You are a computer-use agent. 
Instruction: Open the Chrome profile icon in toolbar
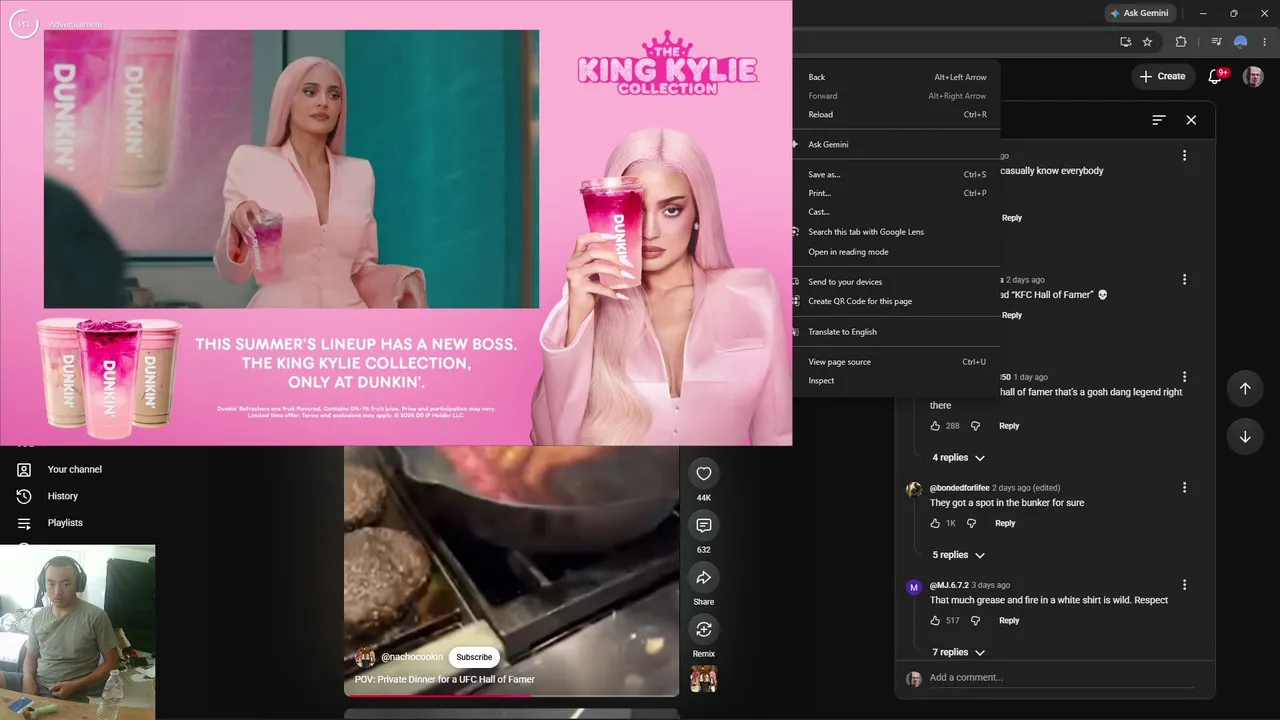tap(1241, 42)
